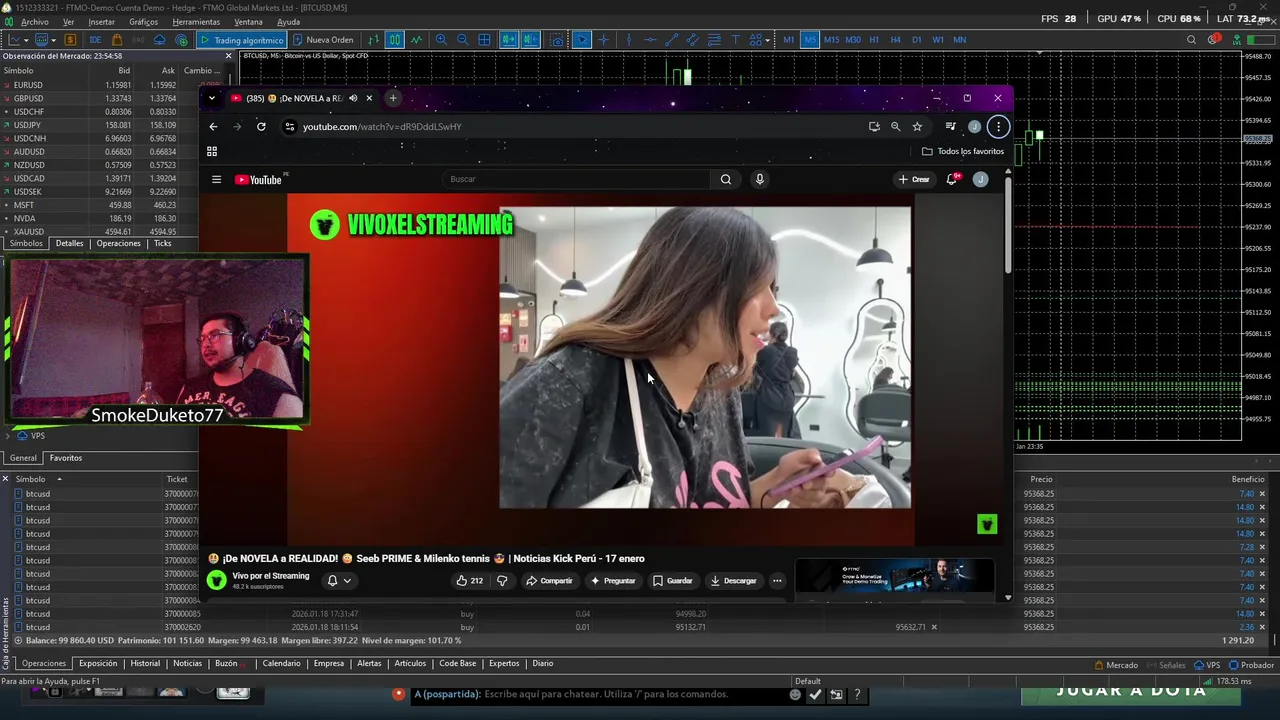Screen dimensions: 1280x720
Task: Select the text label tool
Action: (736, 40)
